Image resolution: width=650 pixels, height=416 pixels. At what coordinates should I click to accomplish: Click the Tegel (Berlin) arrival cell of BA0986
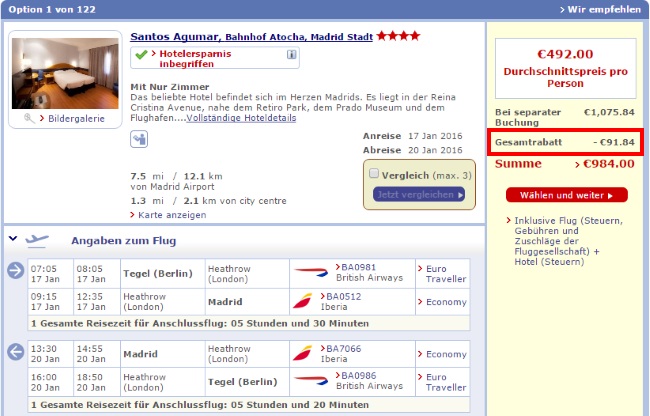(247, 382)
